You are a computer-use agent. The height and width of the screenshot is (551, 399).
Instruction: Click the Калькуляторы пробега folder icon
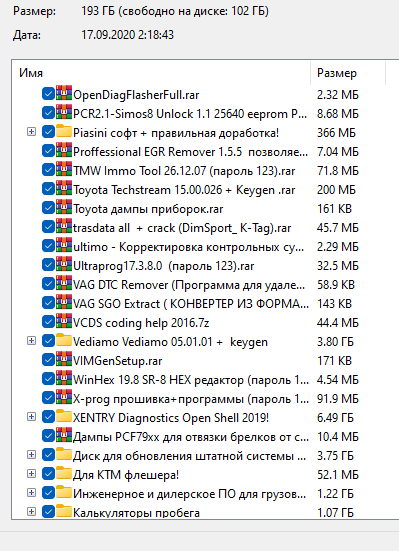(x=64, y=511)
